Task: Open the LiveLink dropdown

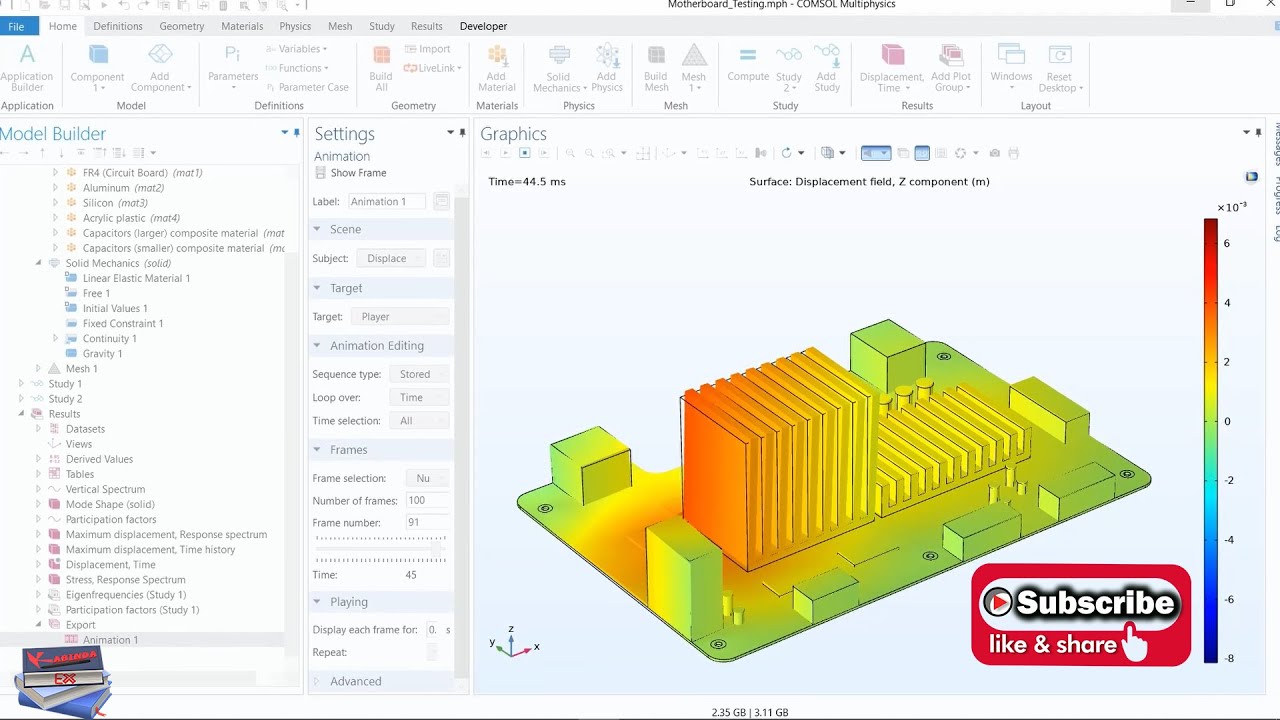Action: pos(432,68)
